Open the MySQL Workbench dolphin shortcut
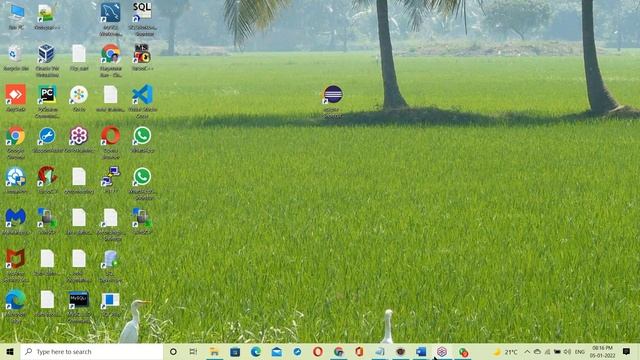640x360 pixels. 111,18
